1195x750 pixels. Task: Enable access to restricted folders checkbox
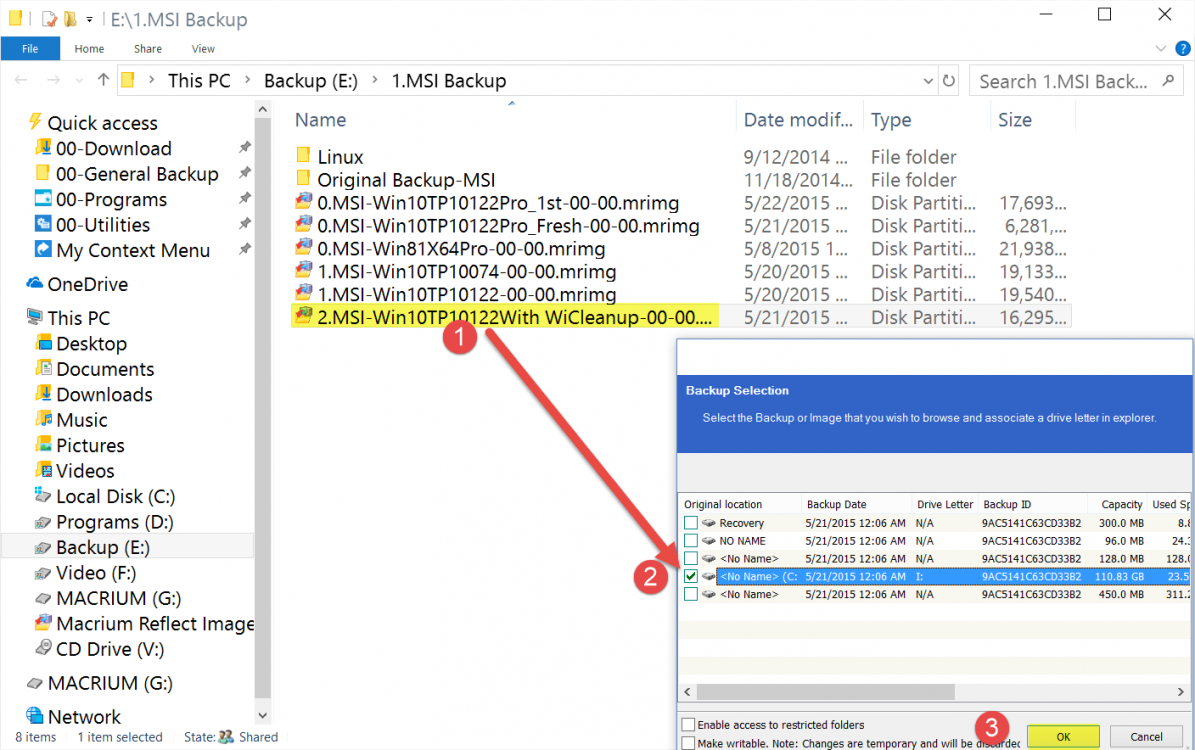pyautogui.click(x=688, y=725)
